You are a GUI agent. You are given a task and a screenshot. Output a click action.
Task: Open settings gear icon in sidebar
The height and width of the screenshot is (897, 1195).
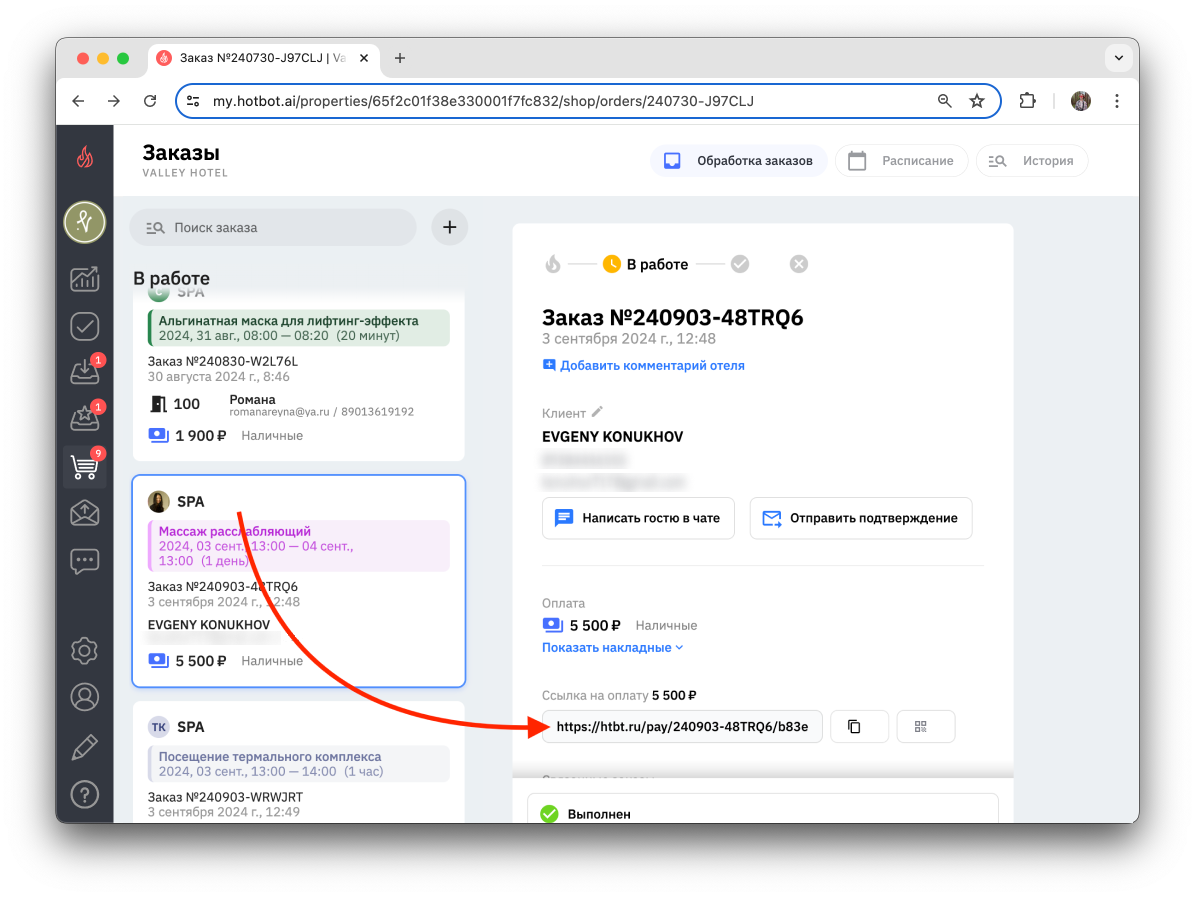(85, 651)
